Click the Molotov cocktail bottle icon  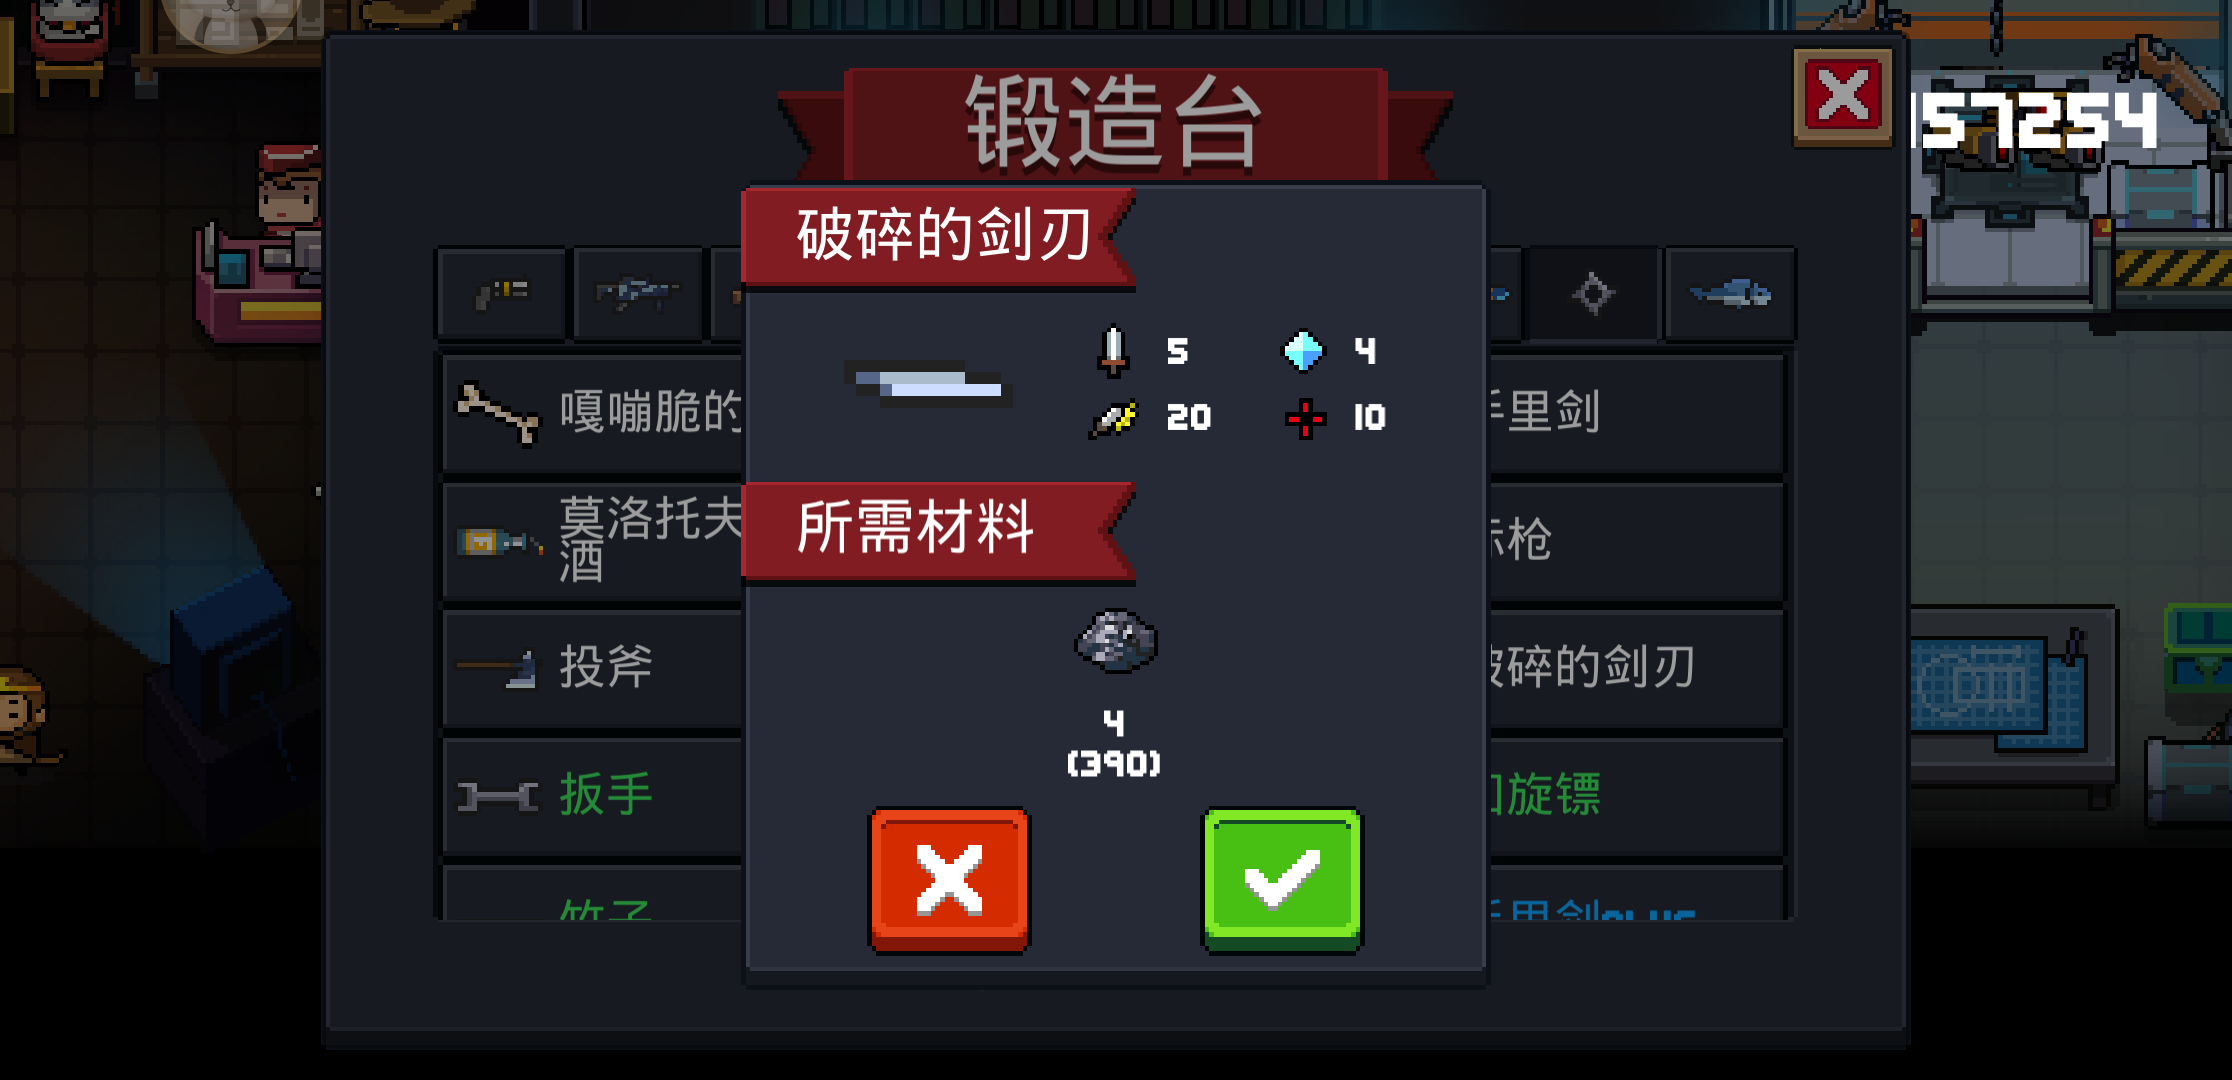pos(498,542)
